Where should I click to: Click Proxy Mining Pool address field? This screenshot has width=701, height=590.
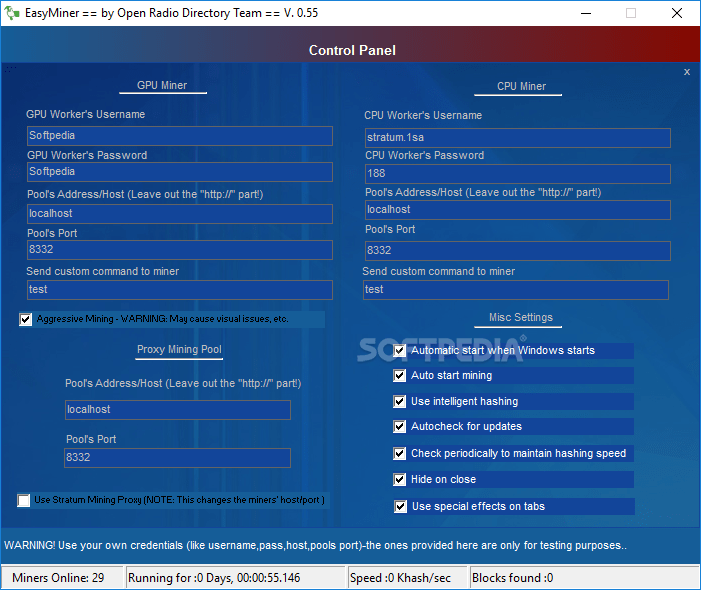pyautogui.click(x=178, y=410)
